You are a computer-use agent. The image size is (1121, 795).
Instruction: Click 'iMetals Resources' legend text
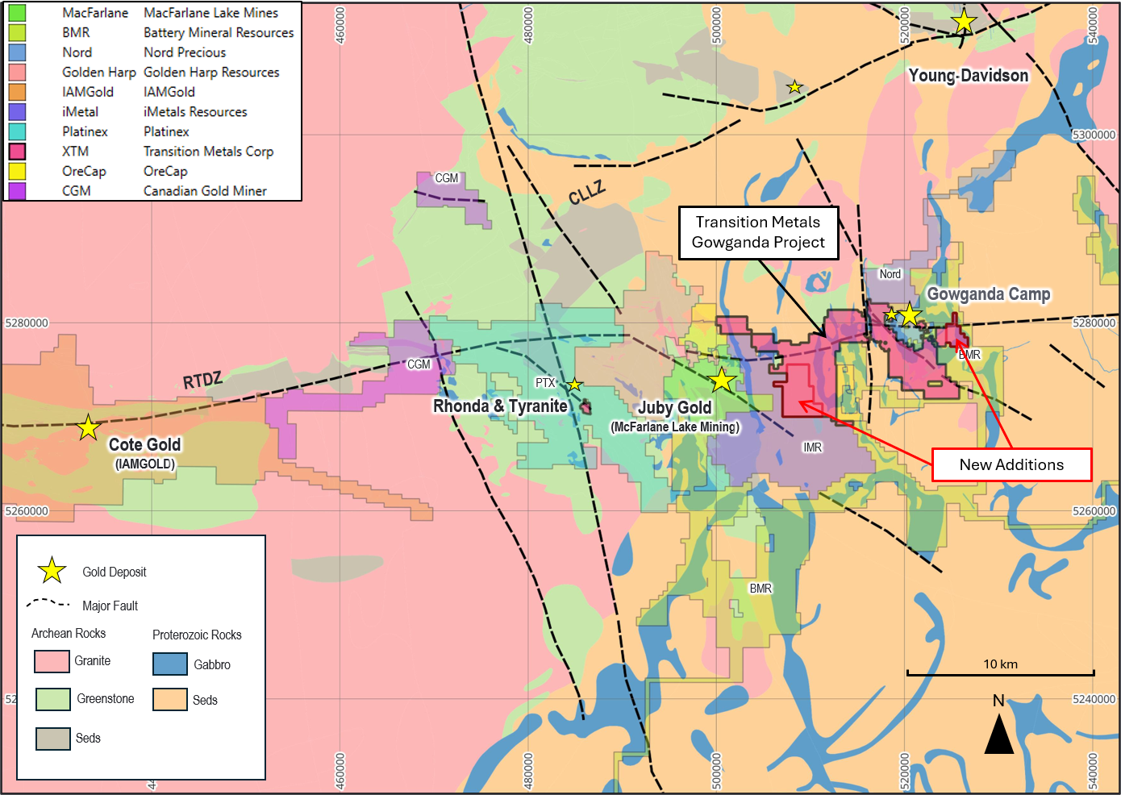[x=195, y=112]
